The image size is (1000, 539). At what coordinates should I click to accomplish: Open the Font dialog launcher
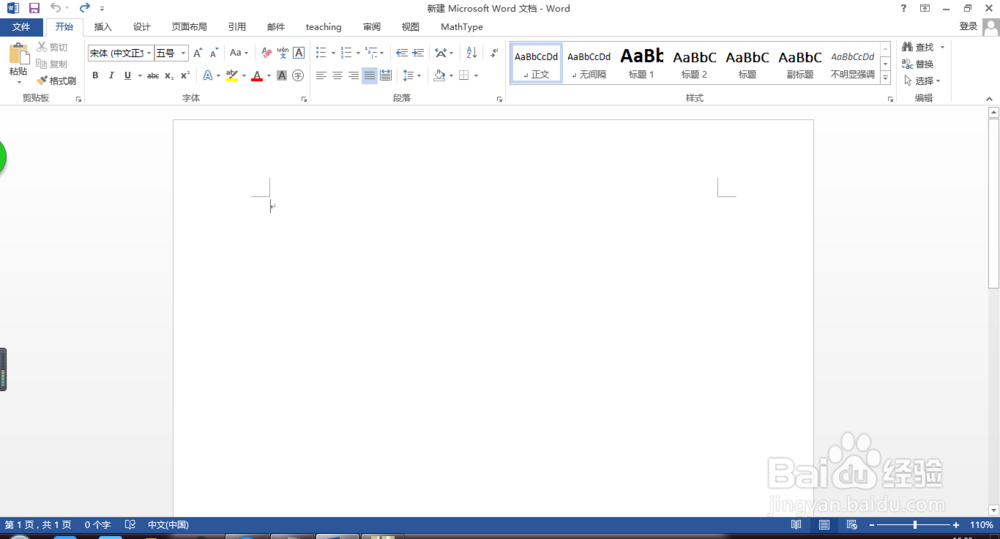coord(304,99)
